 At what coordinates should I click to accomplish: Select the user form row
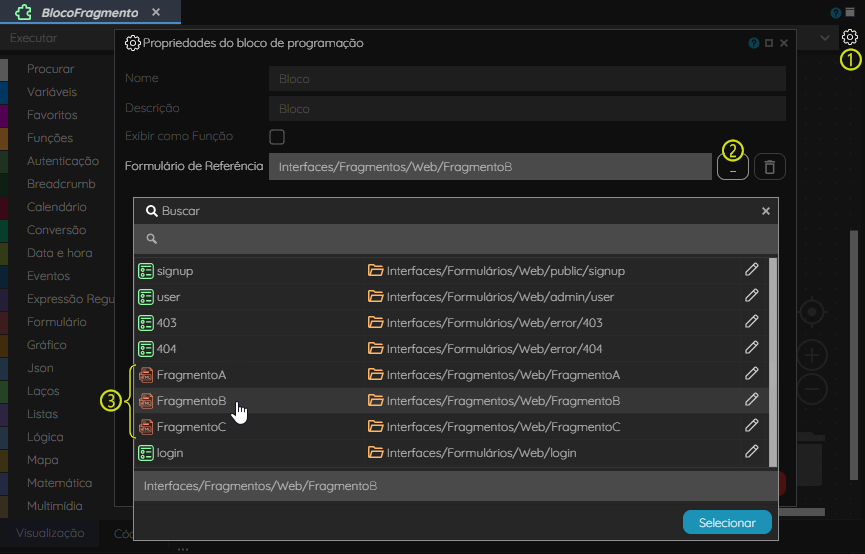[451, 297]
